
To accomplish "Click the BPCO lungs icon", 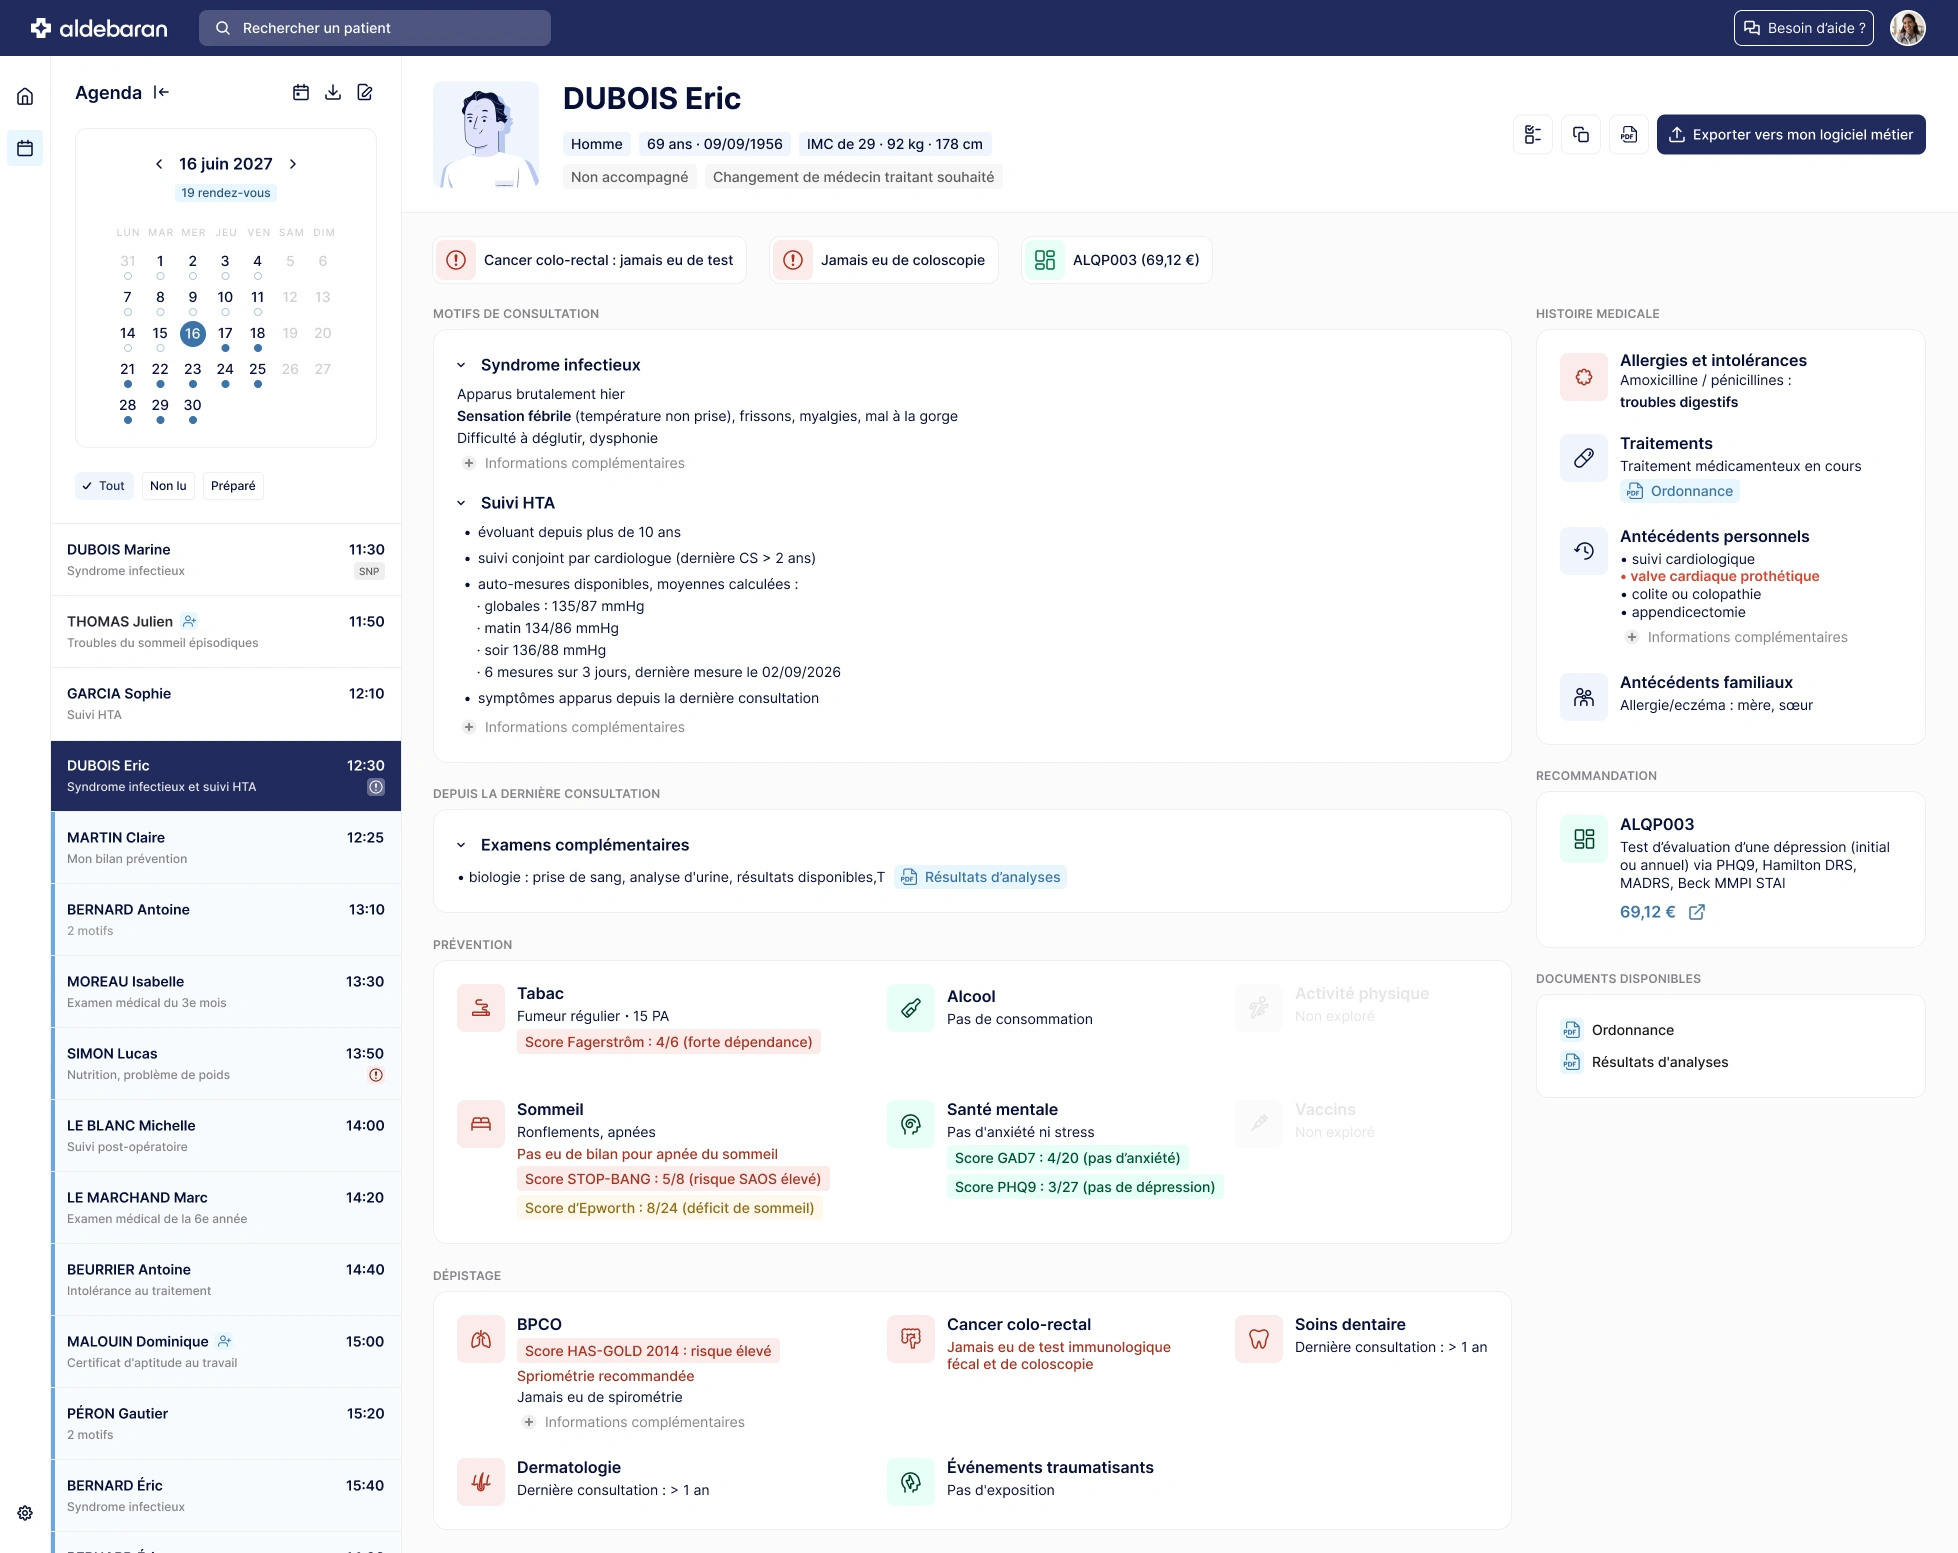I will pyautogui.click(x=481, y=1339).
